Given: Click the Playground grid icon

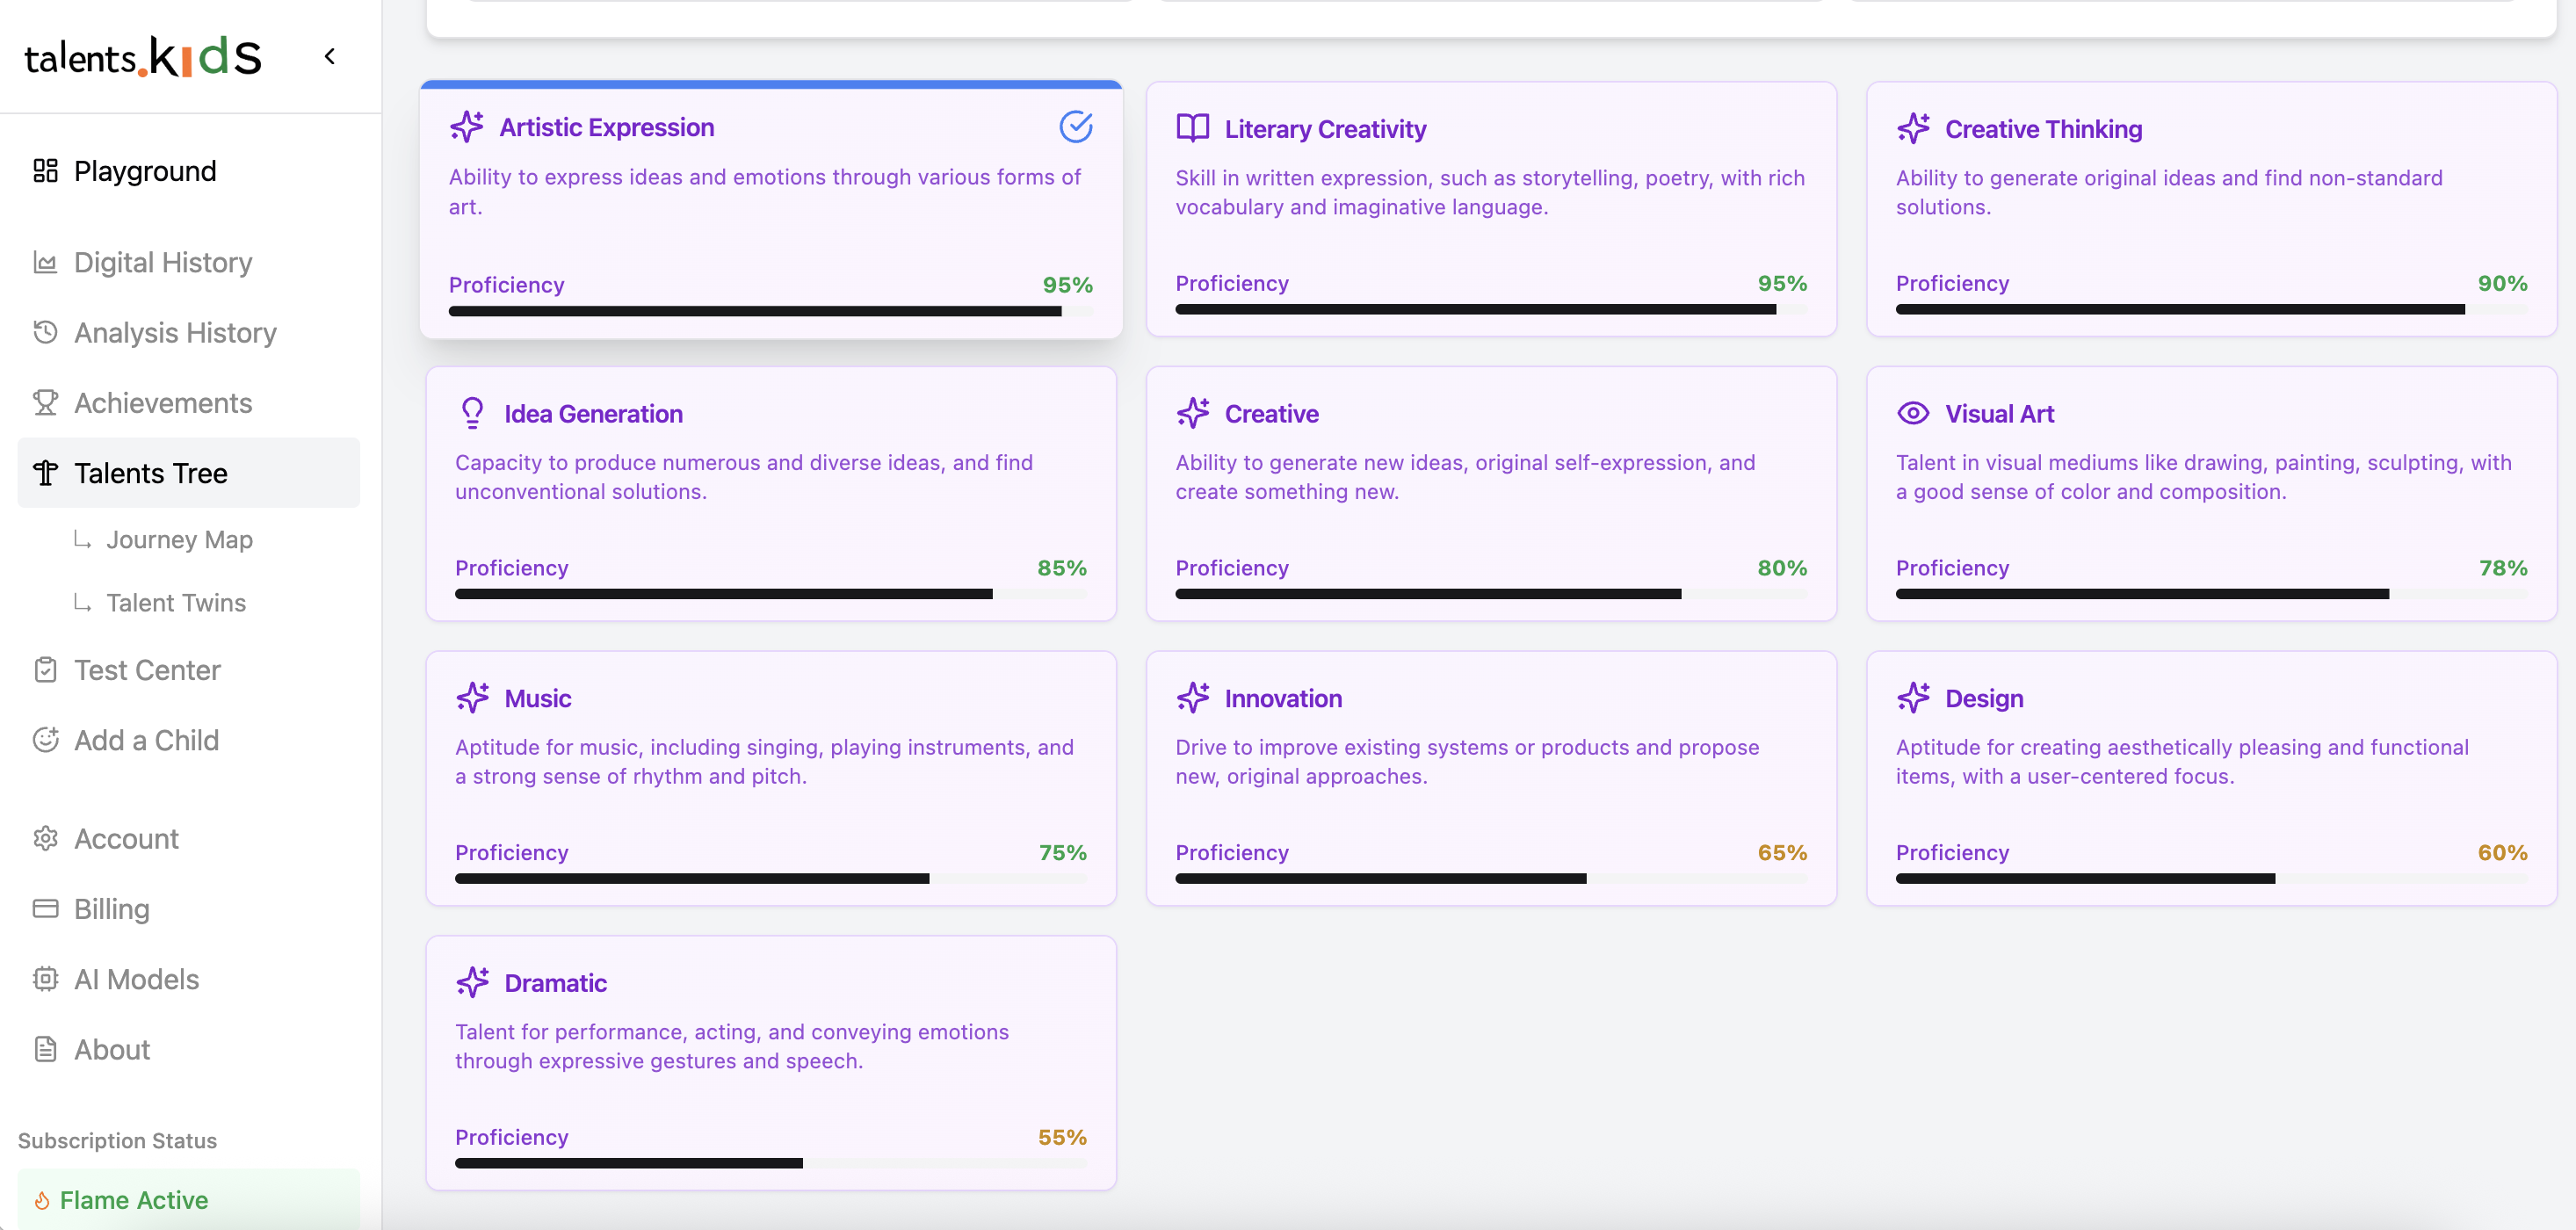Looking at the screenshot, I should (45, 171).
